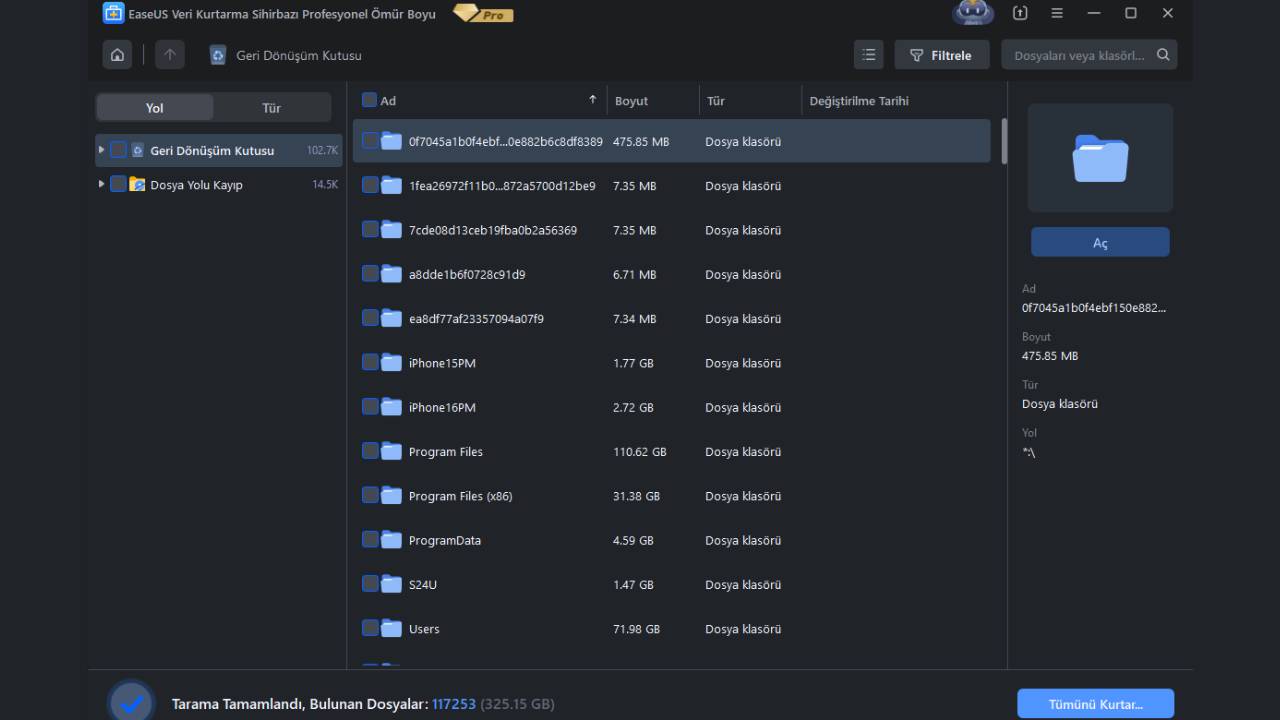Toggle the select-all checkbox beside Ad
The width and height of the screenshot is (1280, 720).
click(369, 100)
